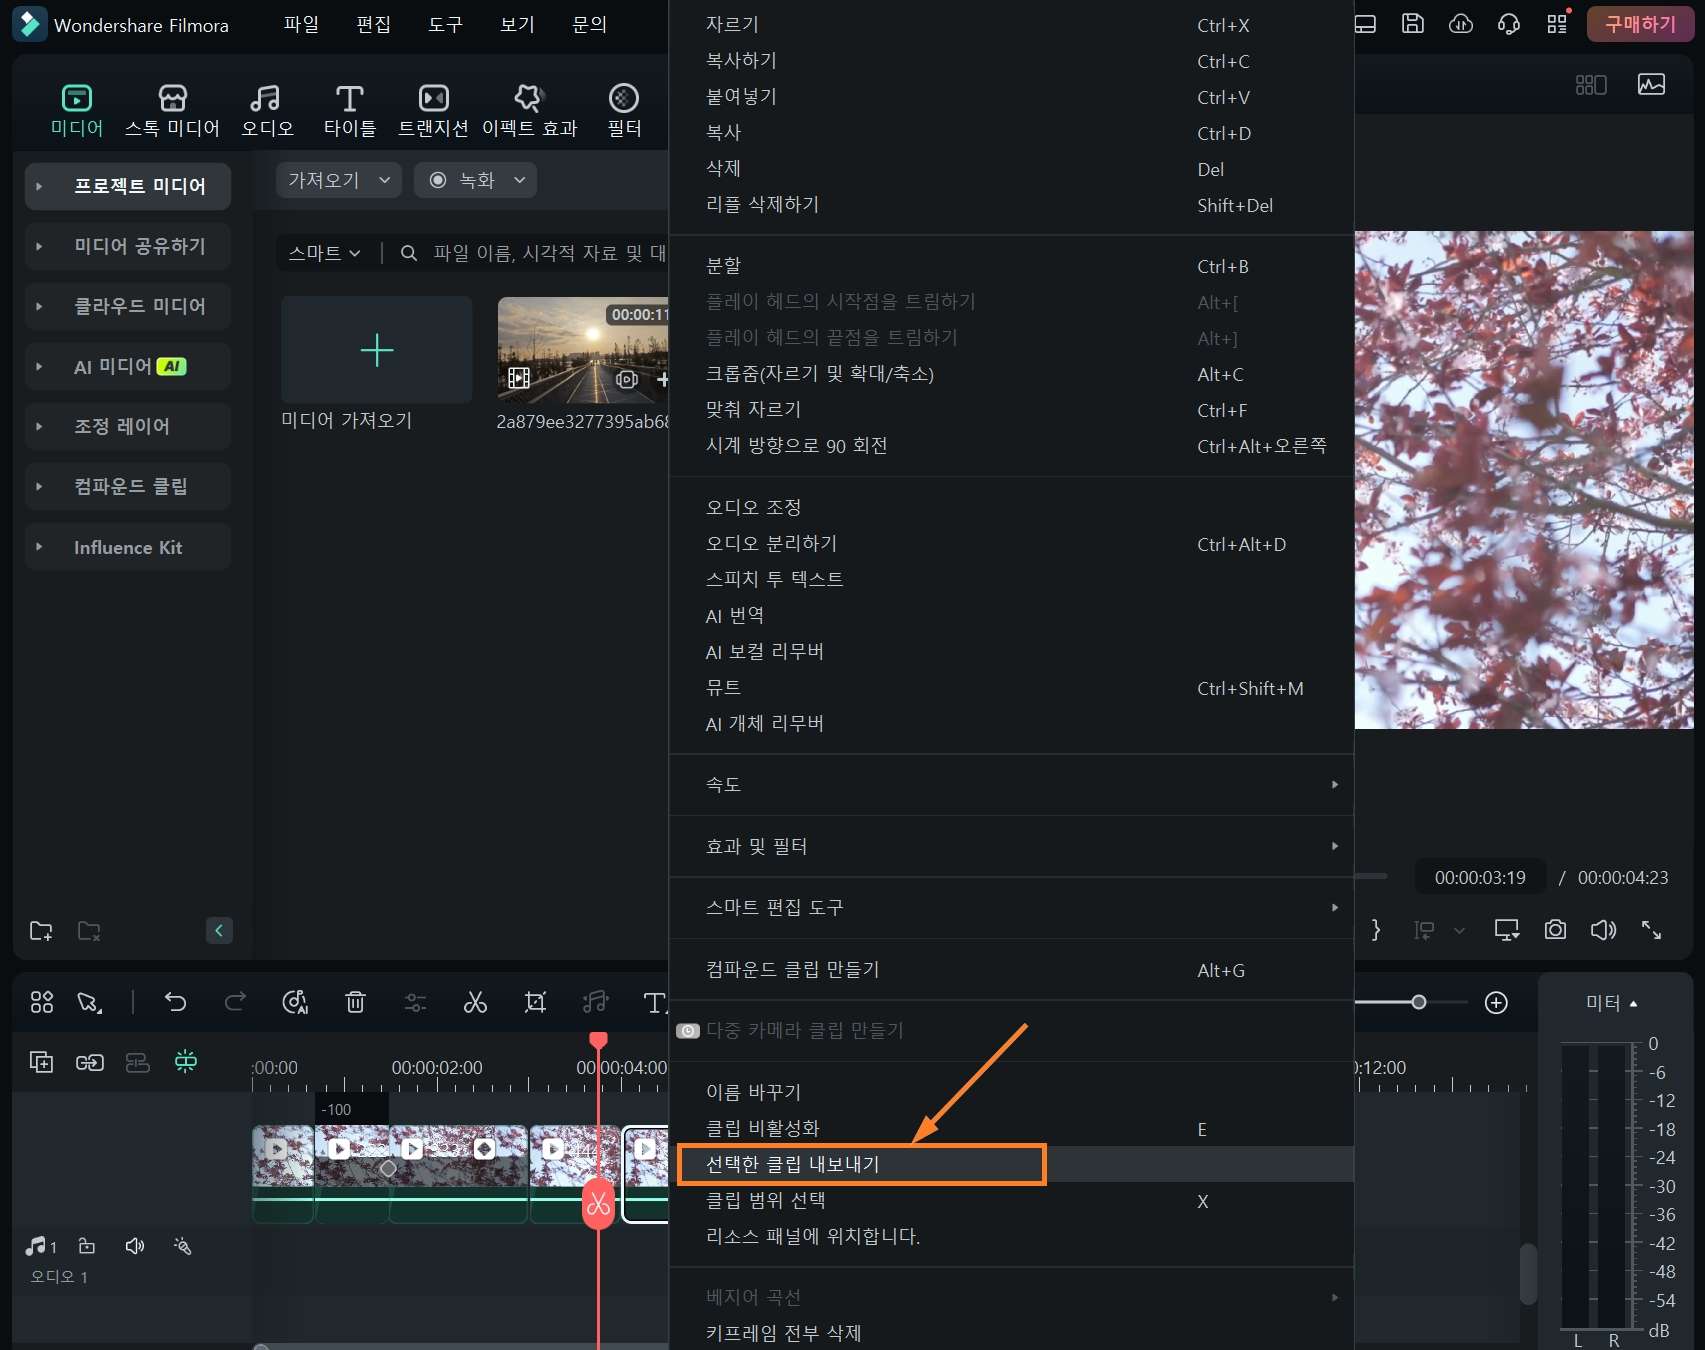Image resolution: width=1705 pixels, height=1350 pixels.
Task: Select the sunset video thumbnail
Action: [583, 350]
